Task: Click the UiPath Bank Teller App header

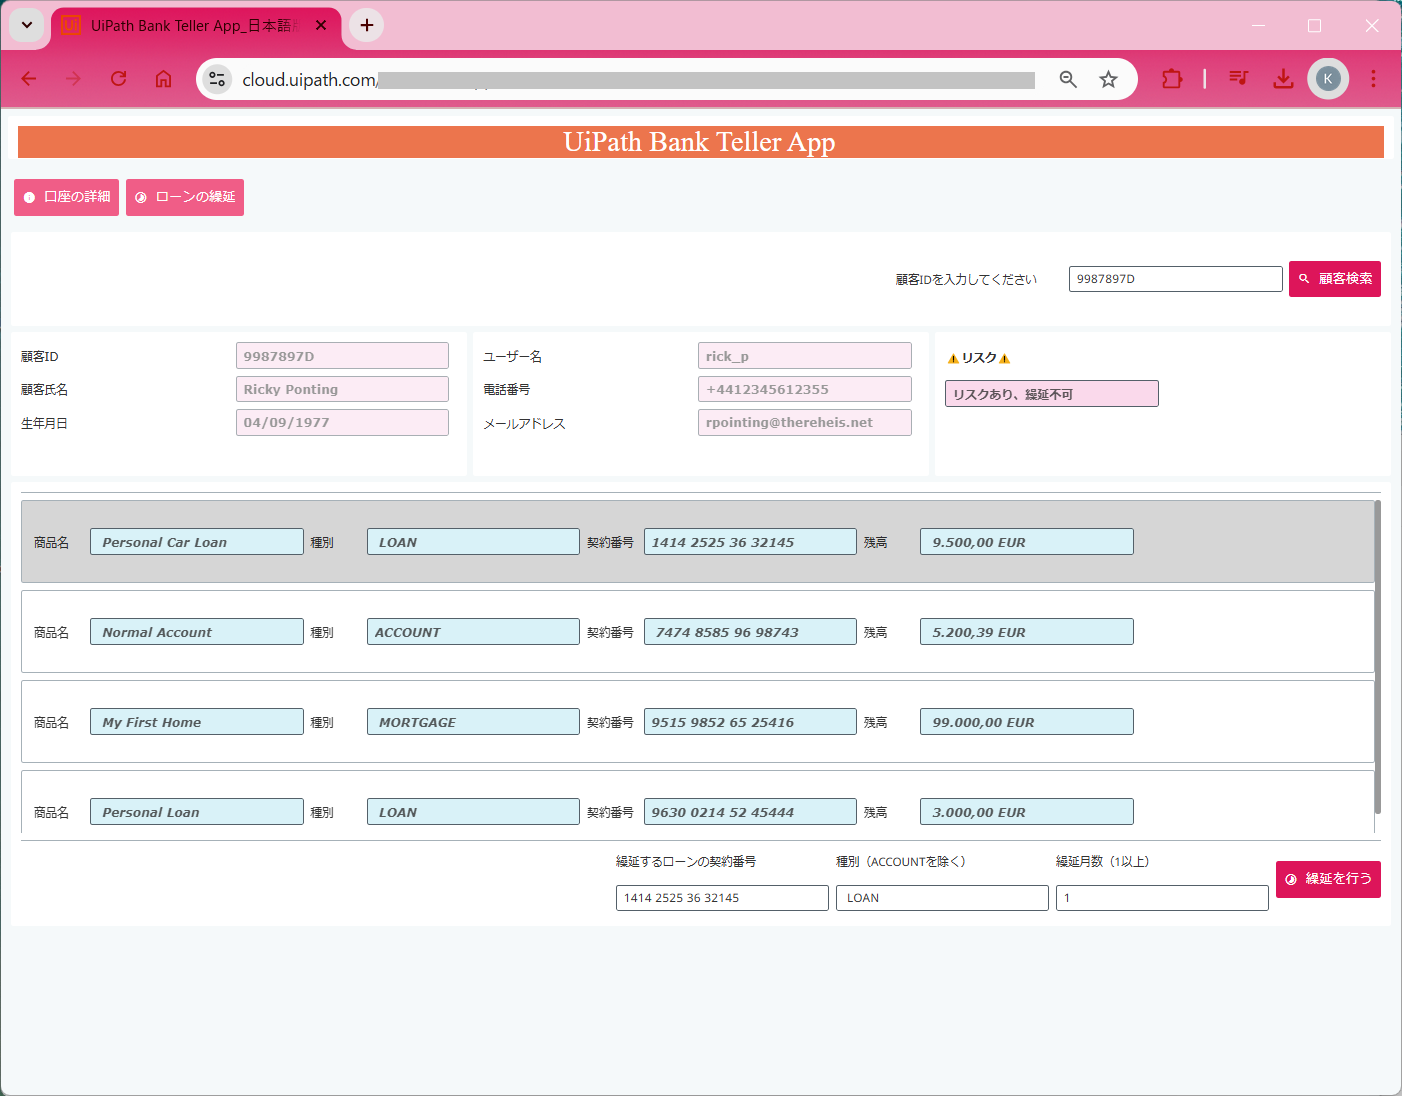Action: click(x=700, y=142)
